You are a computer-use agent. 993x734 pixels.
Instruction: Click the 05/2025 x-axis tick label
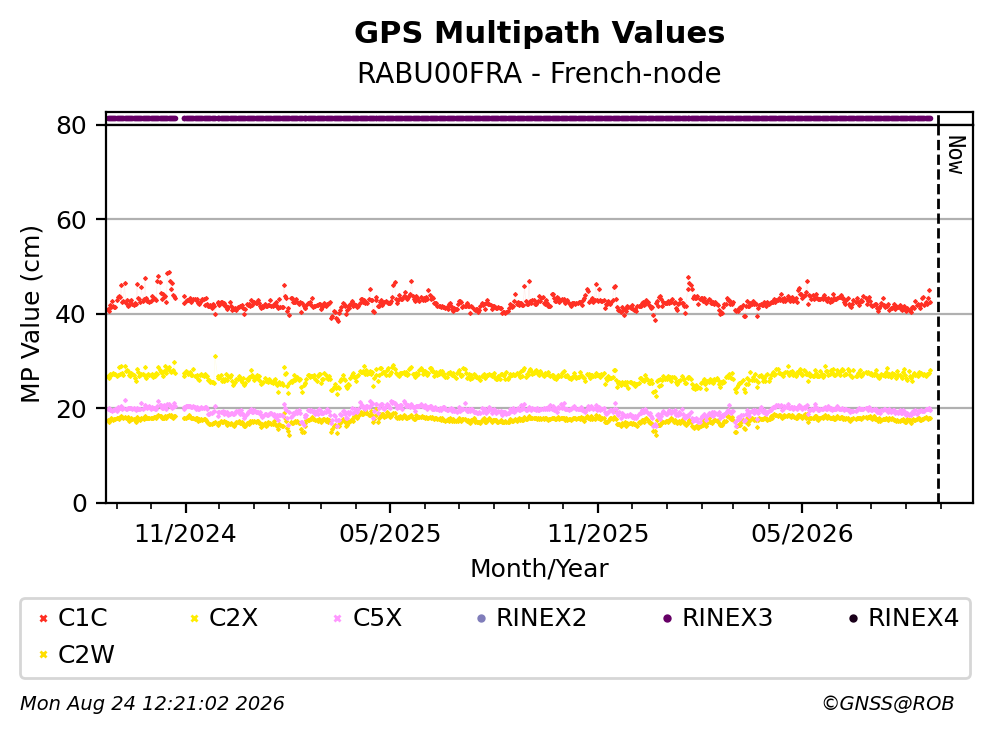pyautogui.click(x=389, y=534)
